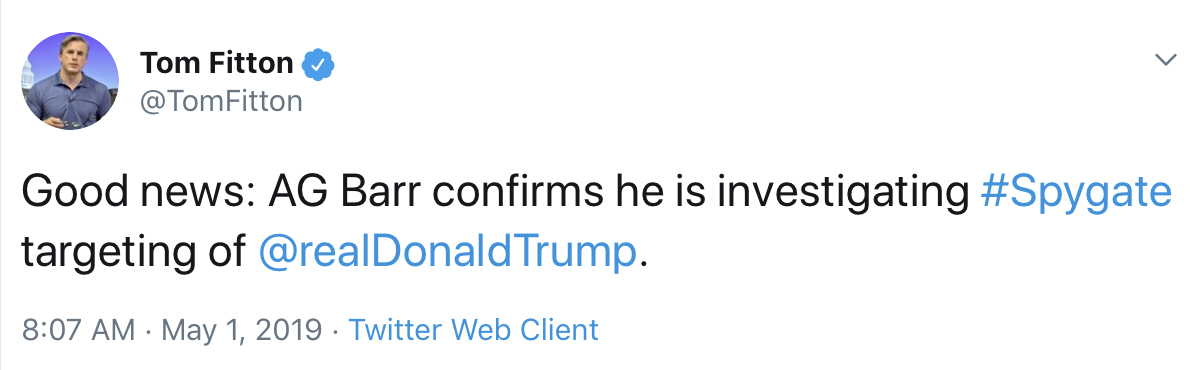Click the May 1, 2019 date
This screenshot has height=370, width=1196.
tap(242, 330)
